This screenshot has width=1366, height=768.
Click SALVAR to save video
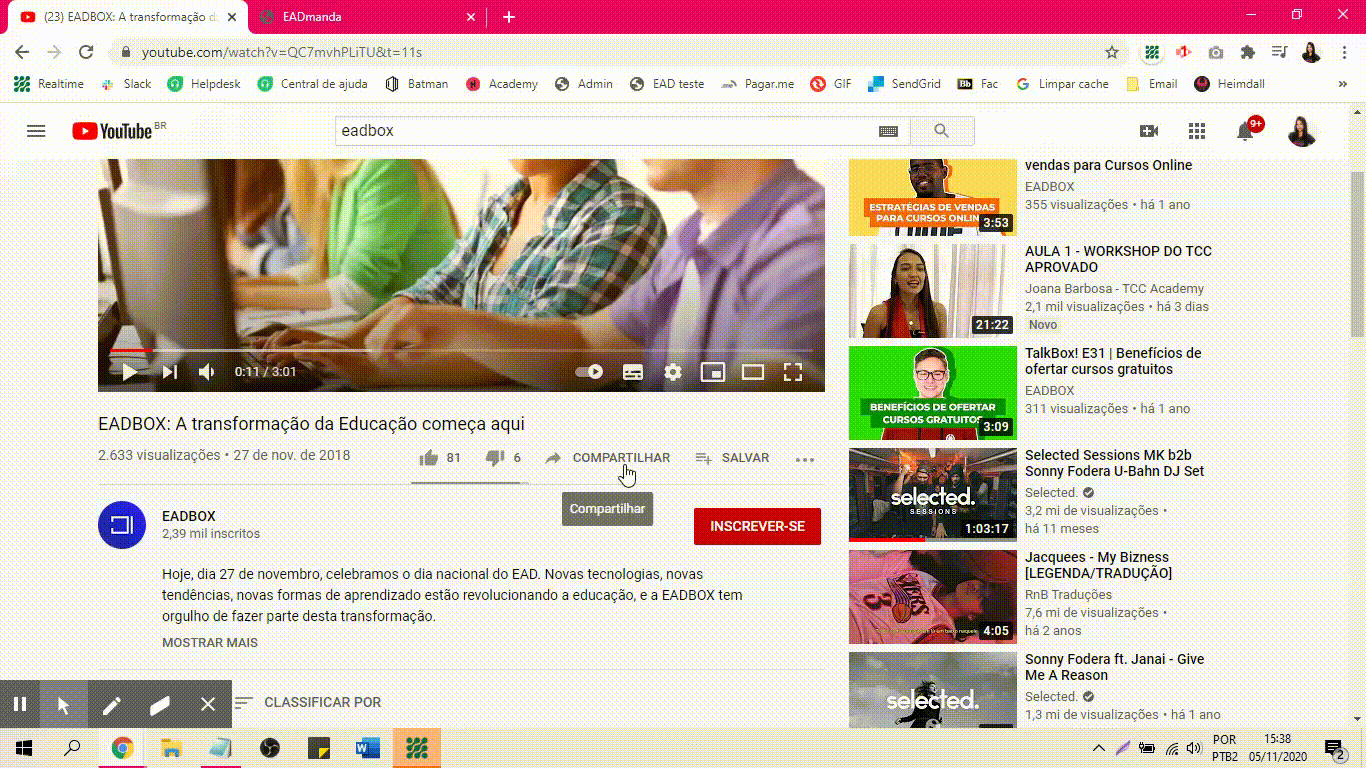pos(732,458)
